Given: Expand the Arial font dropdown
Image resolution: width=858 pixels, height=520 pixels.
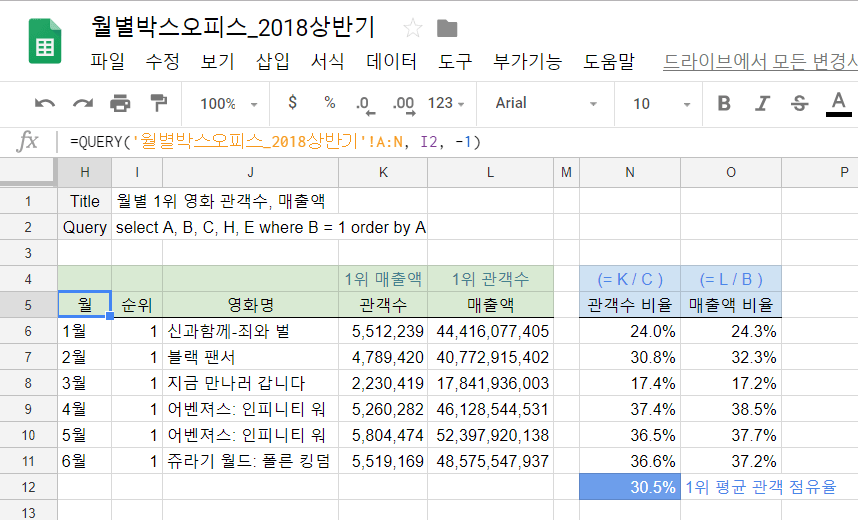Looking at the screenshot, I should point(546,103).
